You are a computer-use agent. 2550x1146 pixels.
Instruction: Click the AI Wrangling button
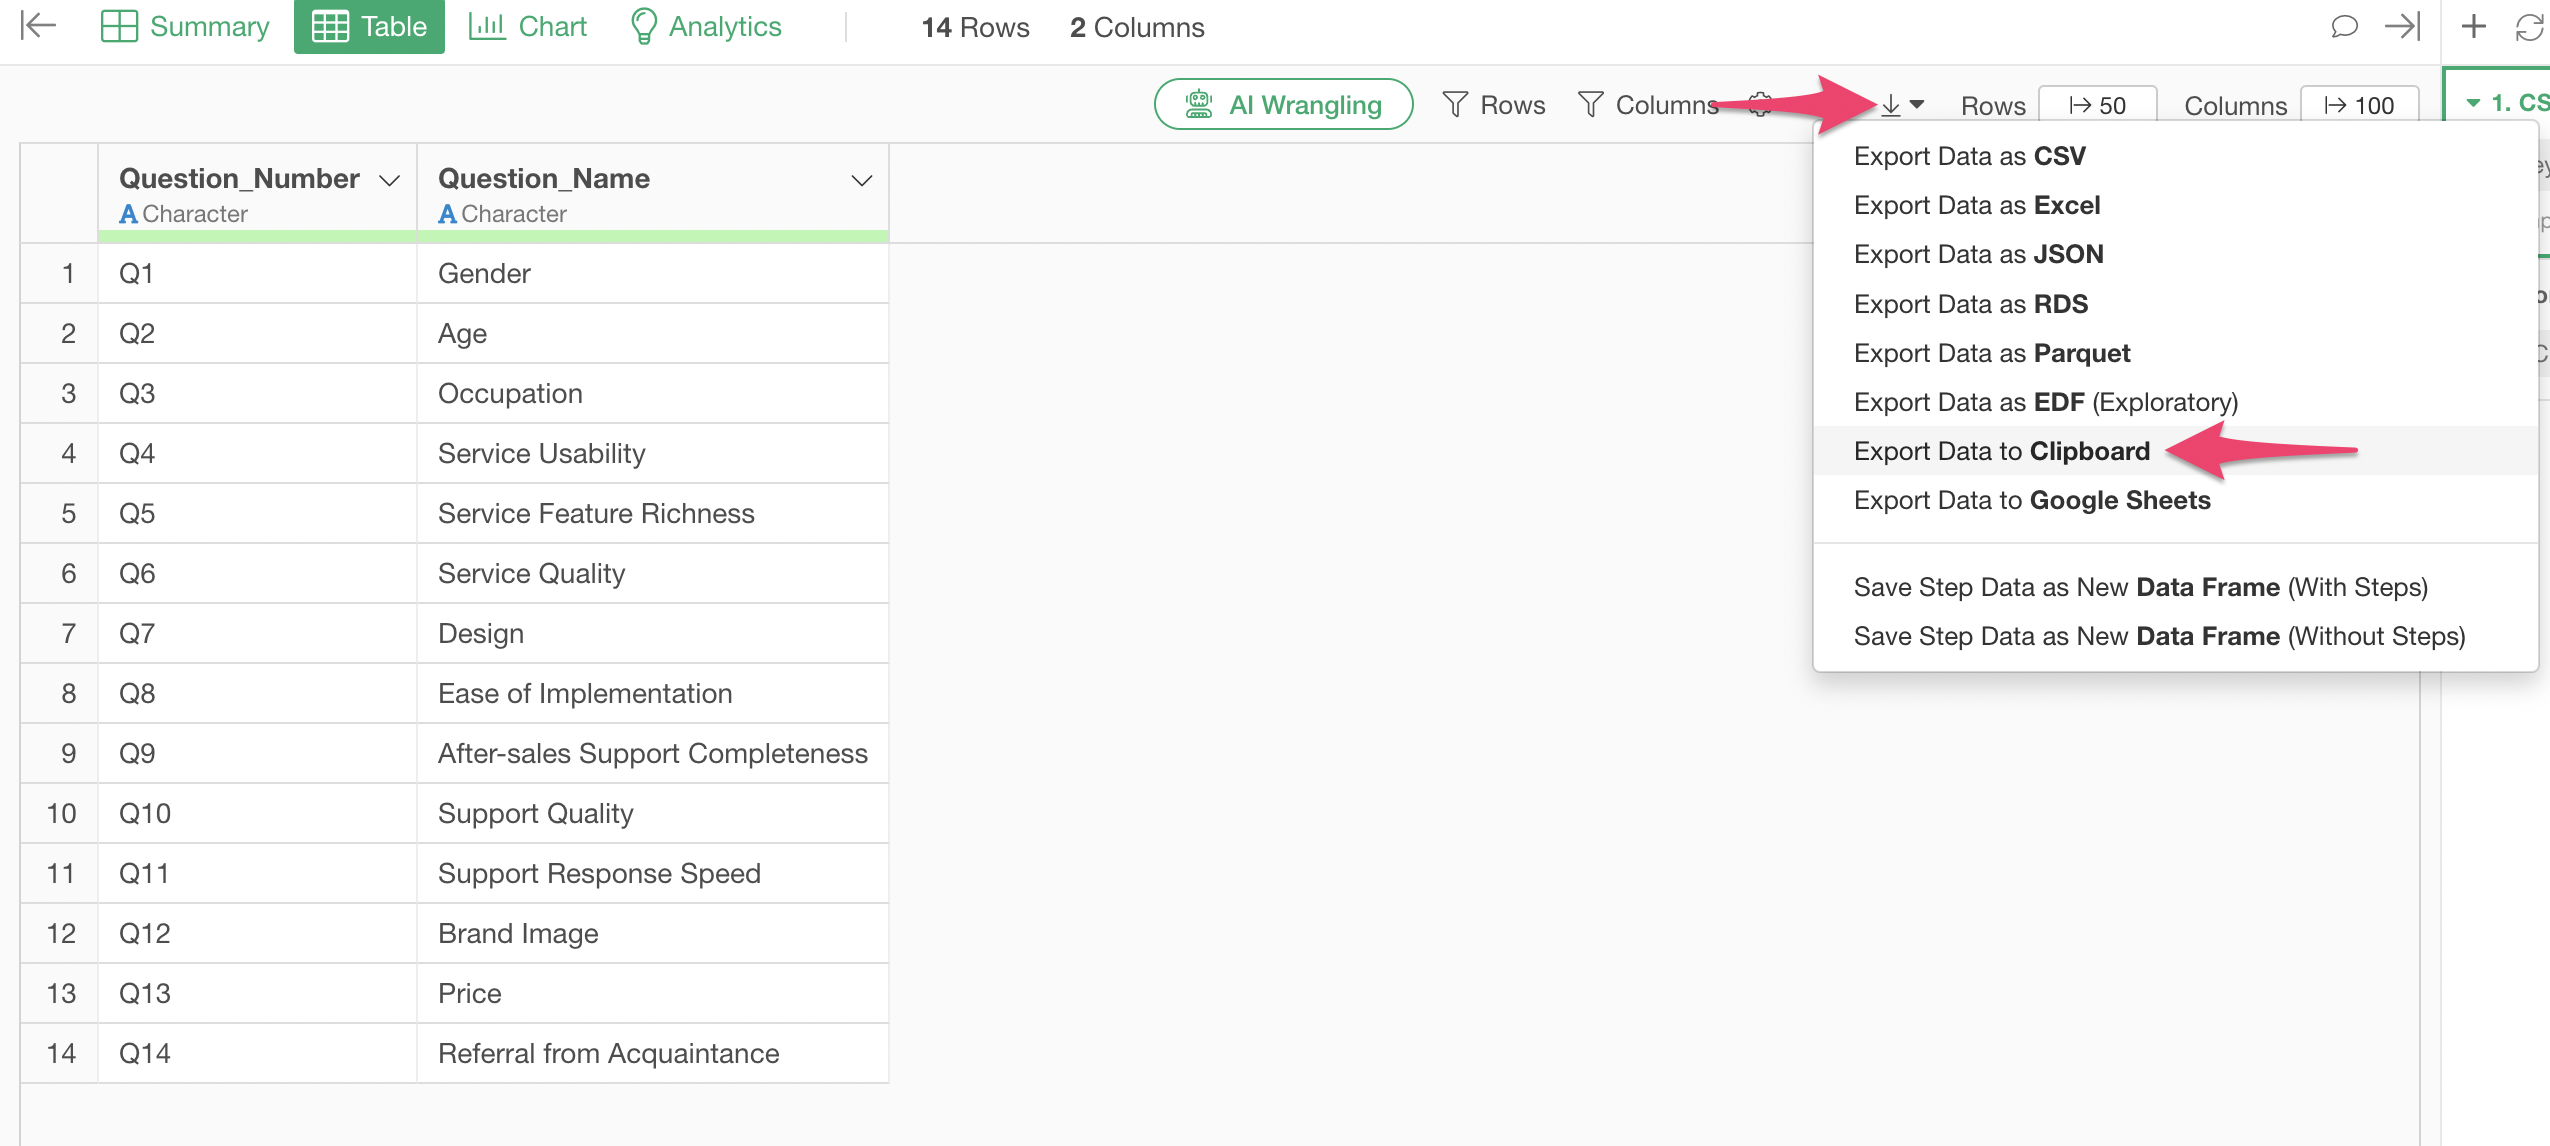point(1283,105)
